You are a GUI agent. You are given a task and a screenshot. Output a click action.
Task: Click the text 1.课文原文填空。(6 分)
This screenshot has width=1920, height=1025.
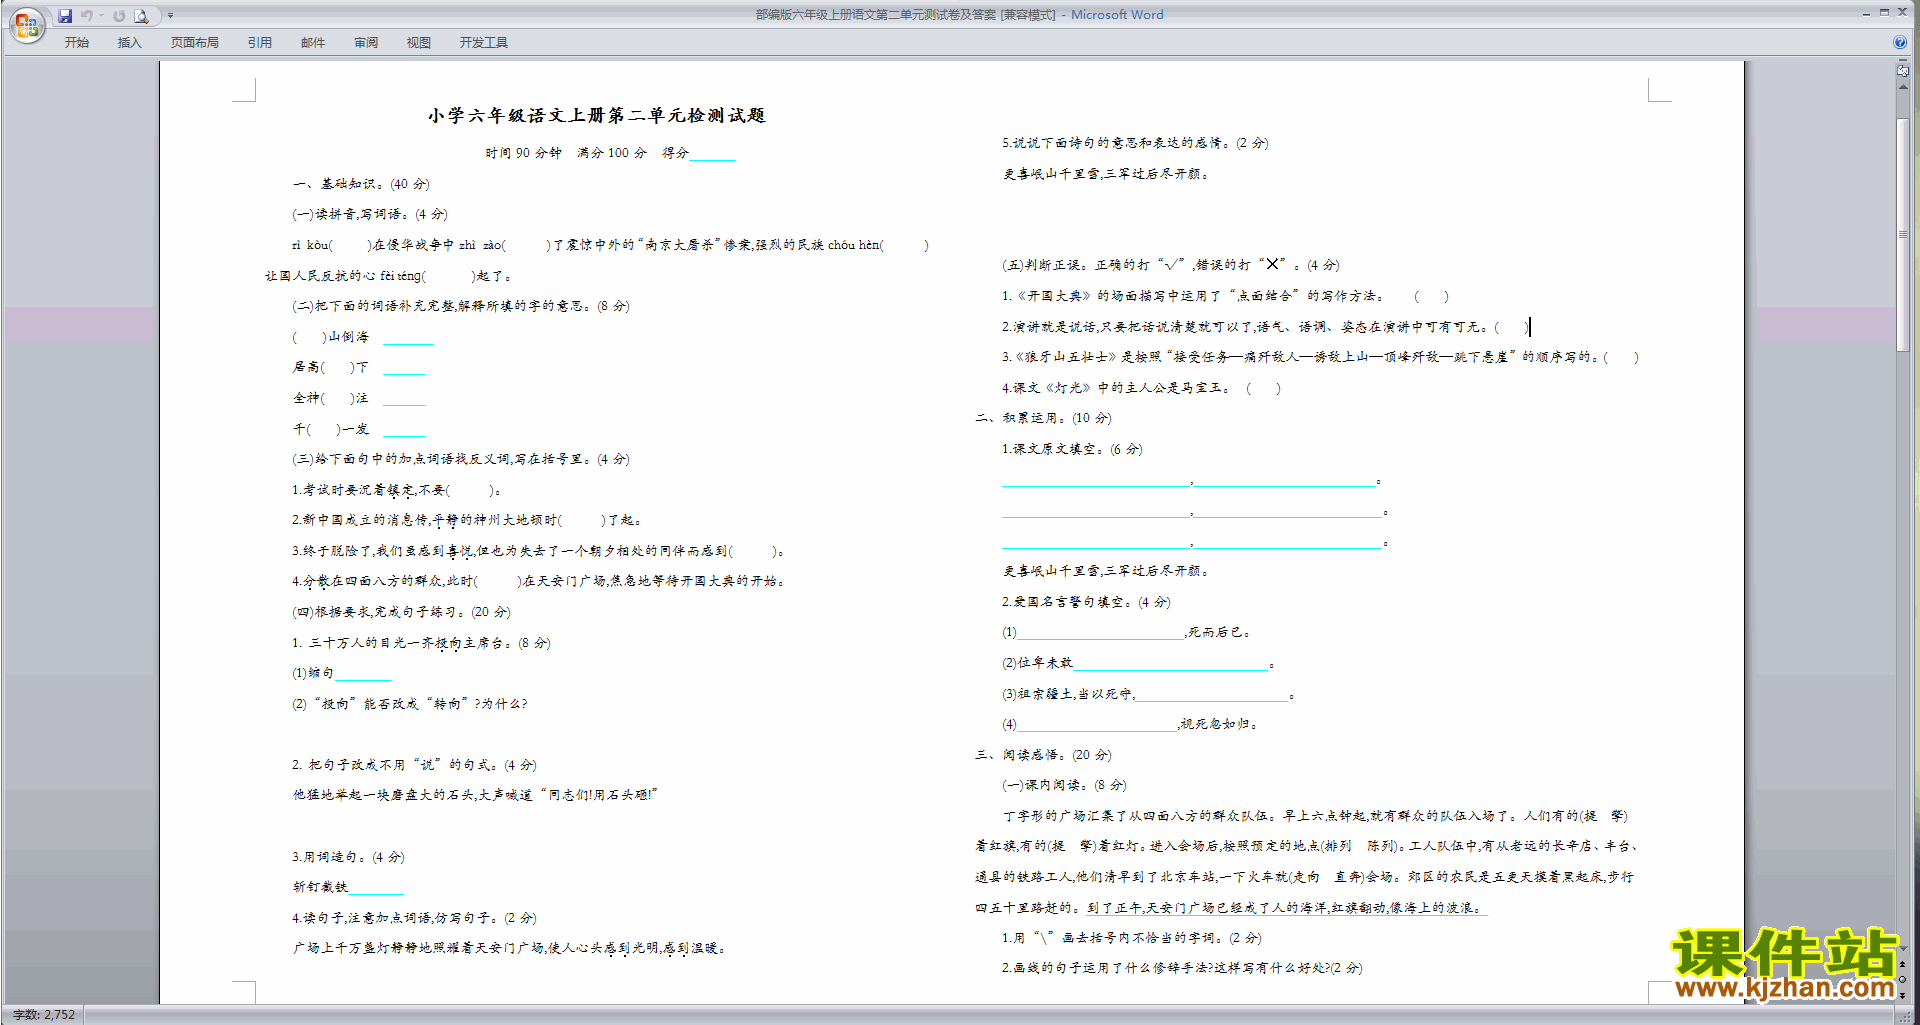tap(1072, 449)
